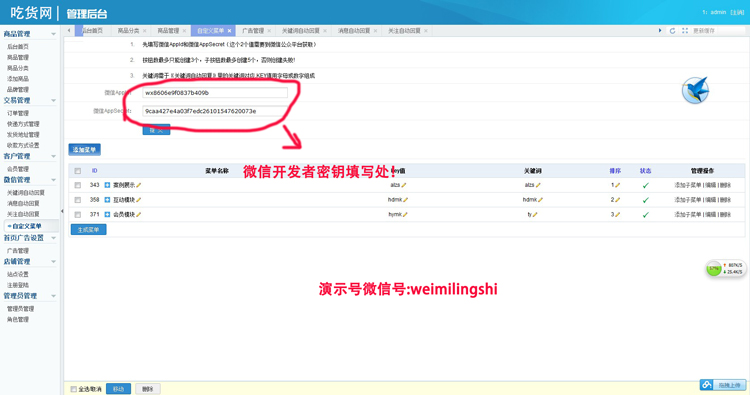This screenshot has height=395, width=750.
Task: Tick the select-all checkbox in table header
Action: 77,171
